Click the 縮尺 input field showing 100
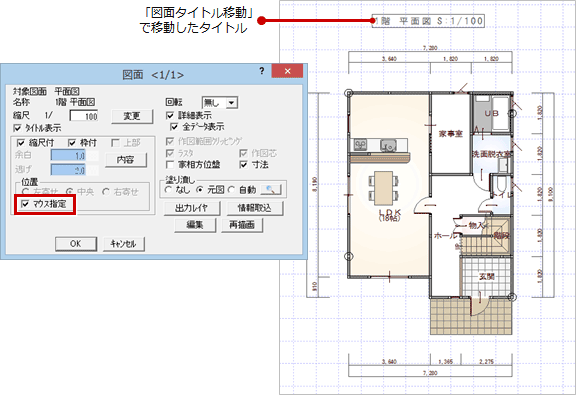The width and height of the screenshot is (576, 395). coord(84,116)
